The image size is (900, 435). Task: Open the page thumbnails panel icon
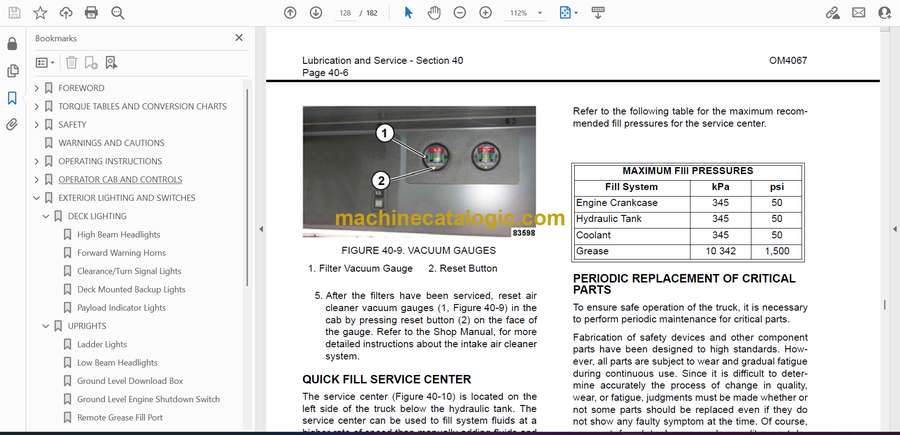click(12, 71)
